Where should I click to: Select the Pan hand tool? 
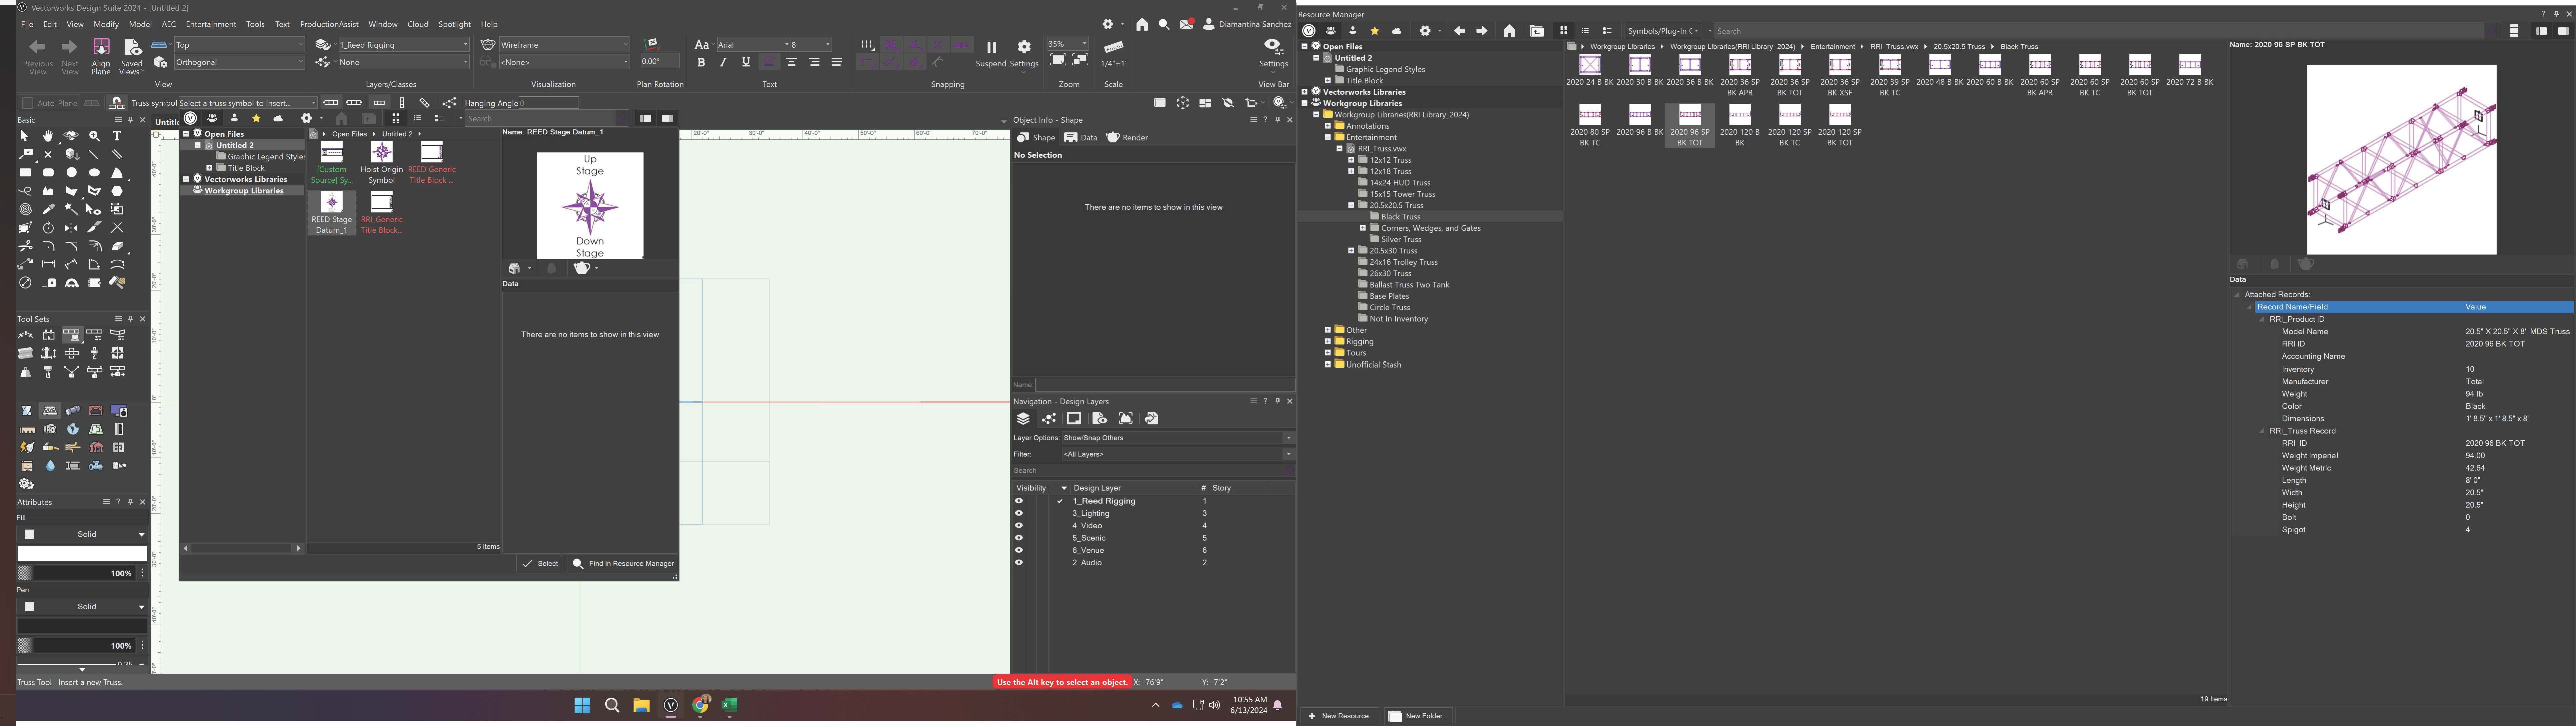tap(48, 136)
